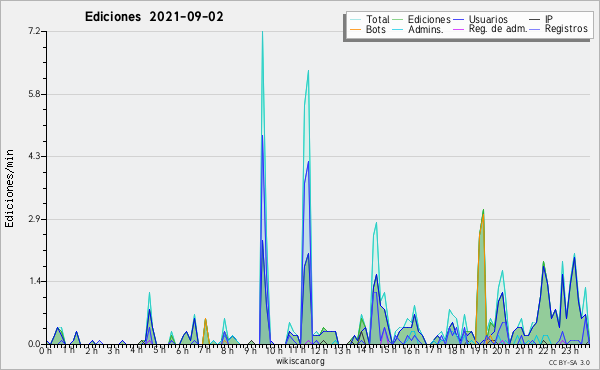Click the Reg. de adm. magenta line swatch
This screenshot has height=370, width=600.
(x=458, y=29)
